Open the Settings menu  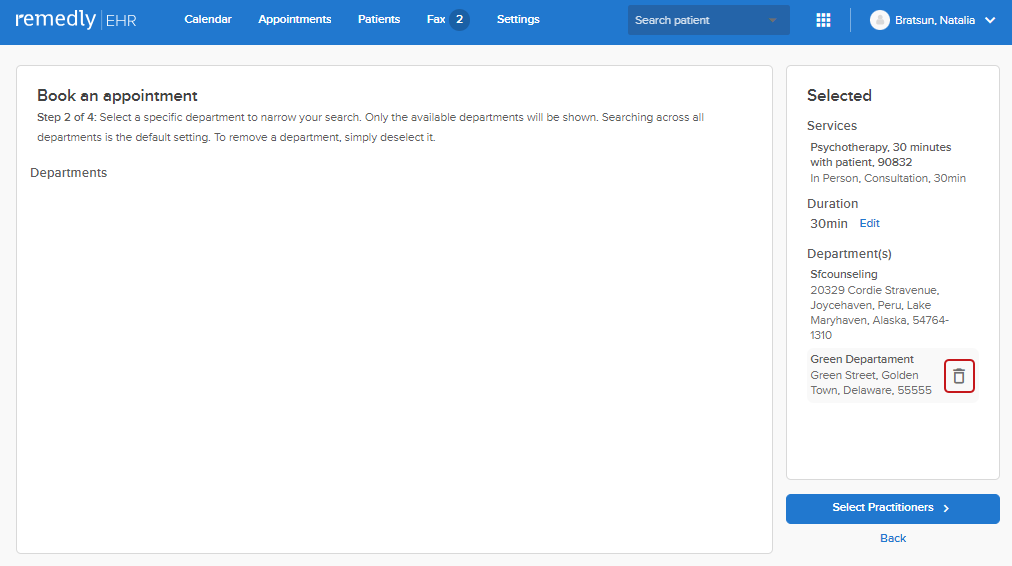pos(518,19)
